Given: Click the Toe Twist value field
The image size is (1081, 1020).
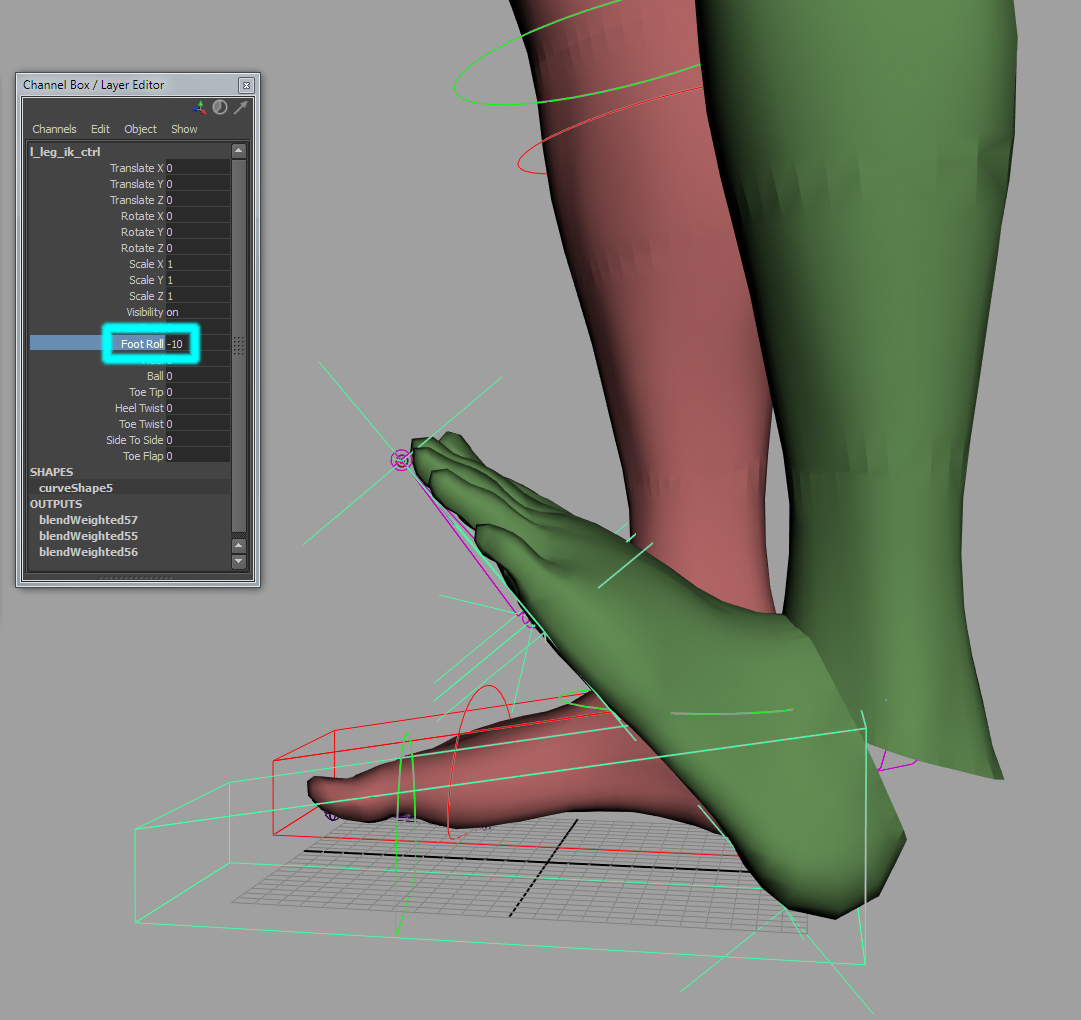Looking at the screenshot, I should (x=198, y=424).
